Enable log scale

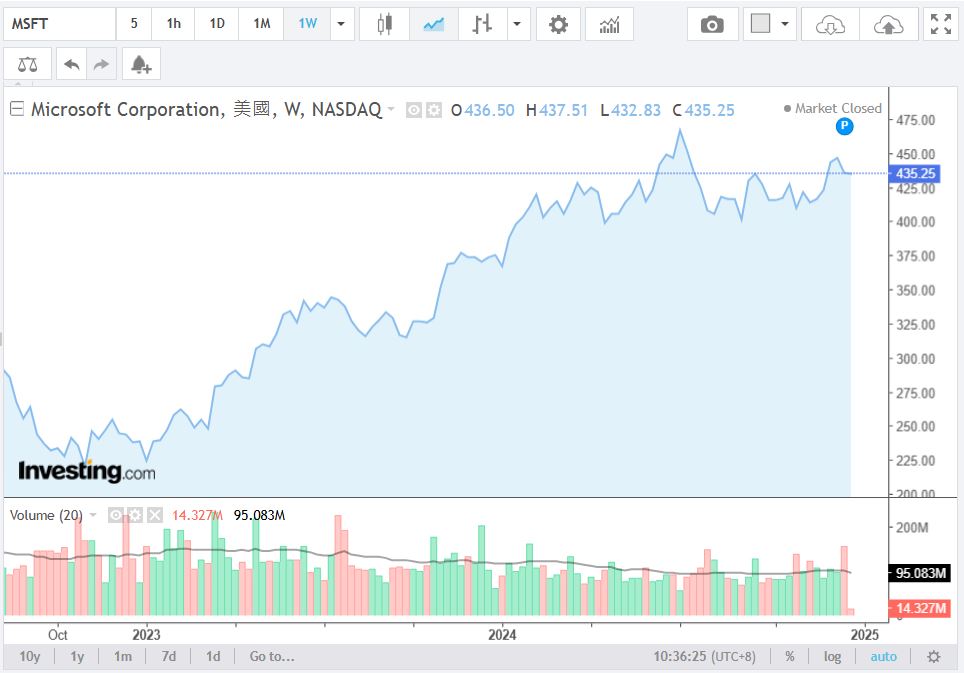coord(832,657)
